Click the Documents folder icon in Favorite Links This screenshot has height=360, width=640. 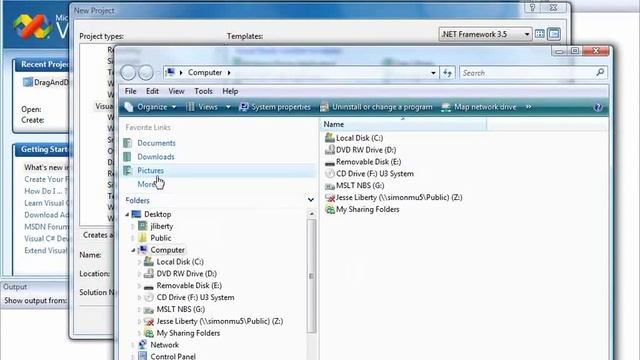pos(128,143)
